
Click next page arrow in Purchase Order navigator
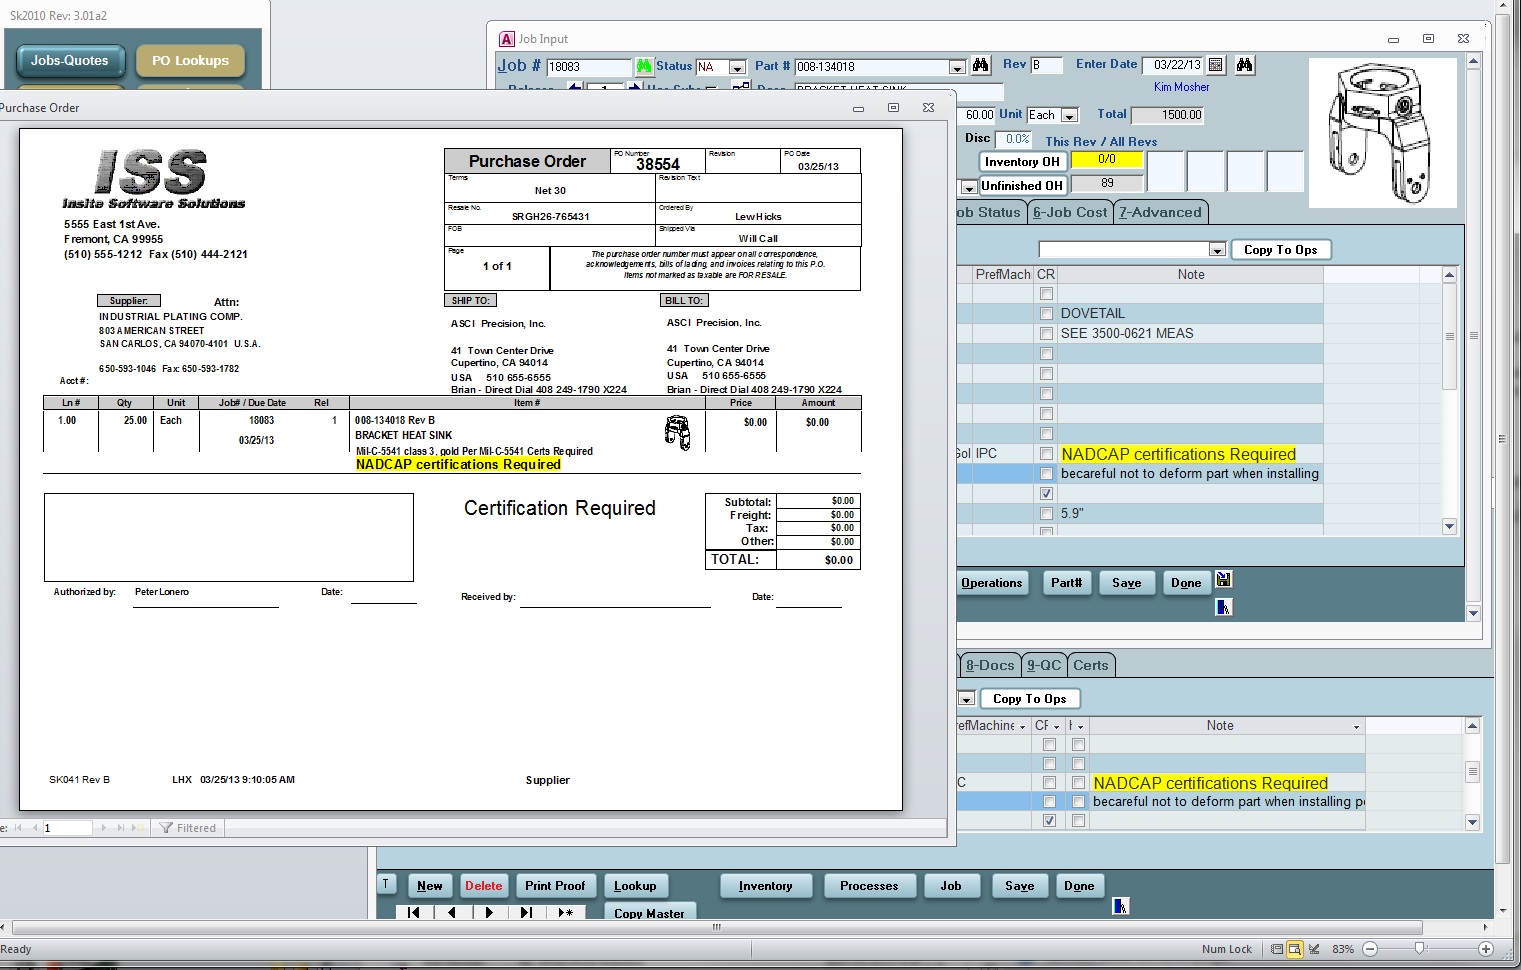pos(103,828)
